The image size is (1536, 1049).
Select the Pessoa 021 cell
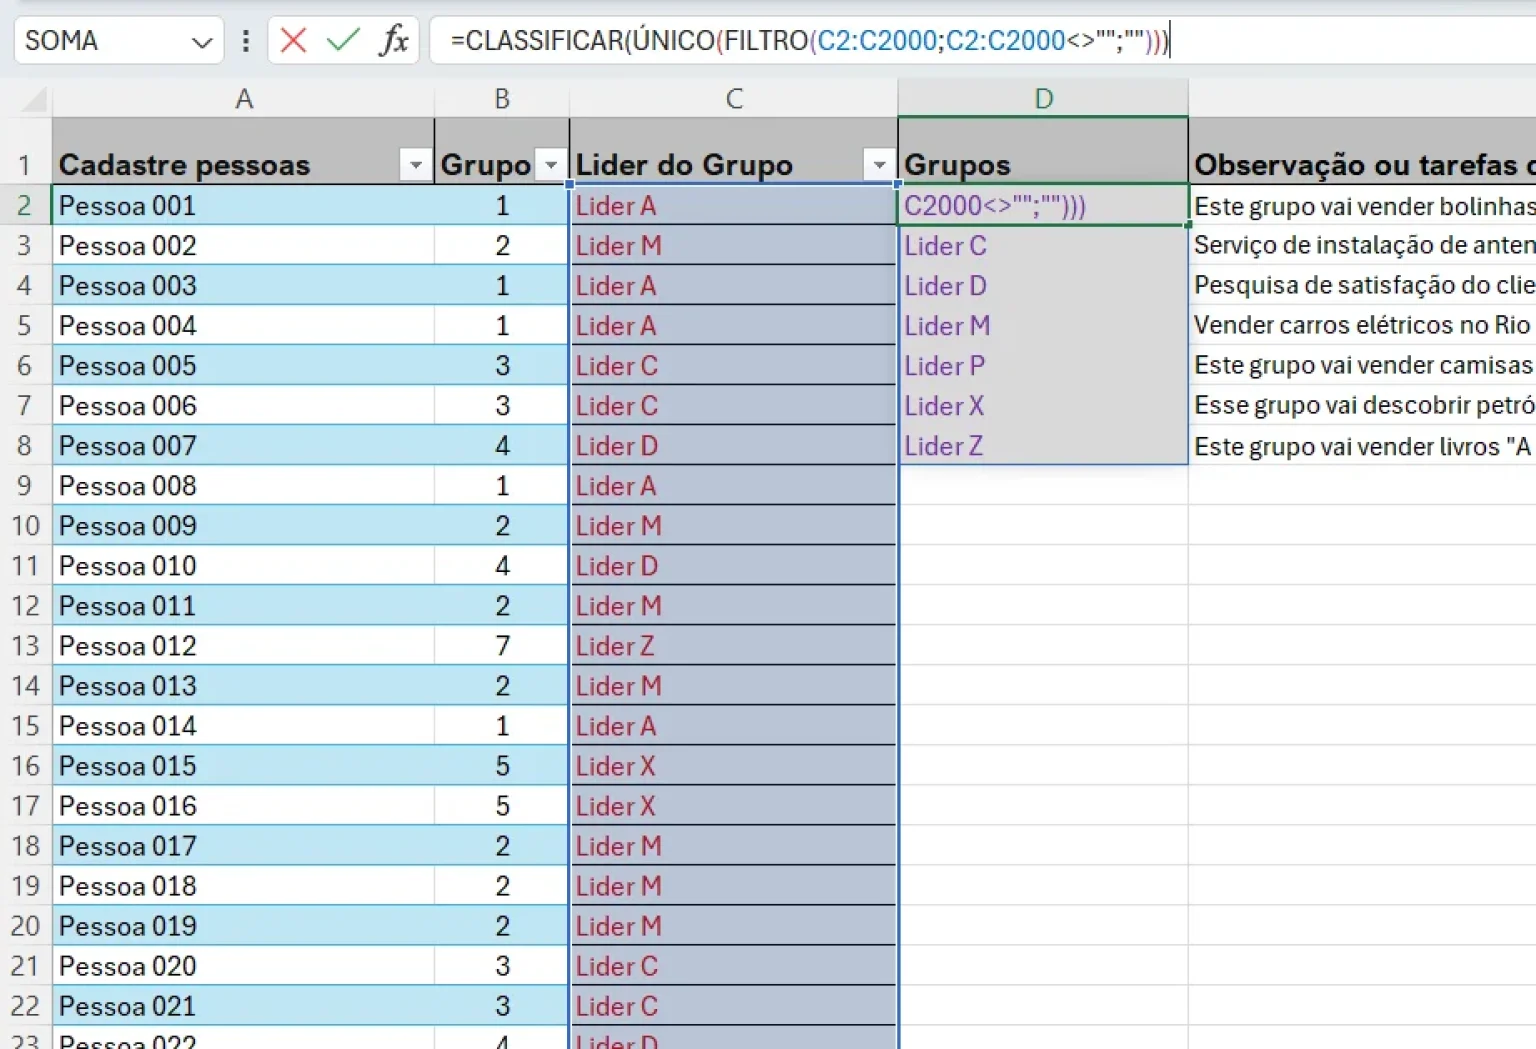(x=243, y=1005)
